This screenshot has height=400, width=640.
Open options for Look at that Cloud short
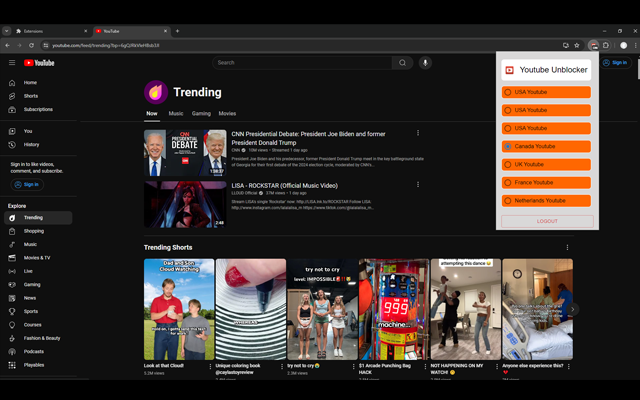click(x=210, y=367)
